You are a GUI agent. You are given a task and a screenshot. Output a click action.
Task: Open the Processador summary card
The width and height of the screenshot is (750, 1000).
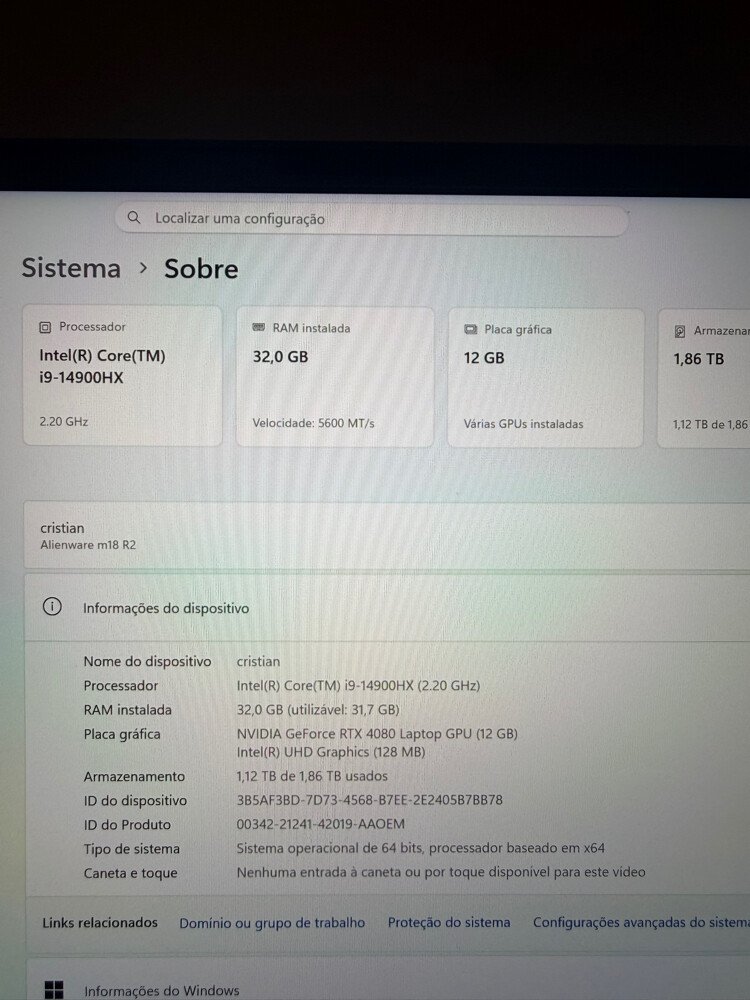pyautogui.click(x=122, y=375)
